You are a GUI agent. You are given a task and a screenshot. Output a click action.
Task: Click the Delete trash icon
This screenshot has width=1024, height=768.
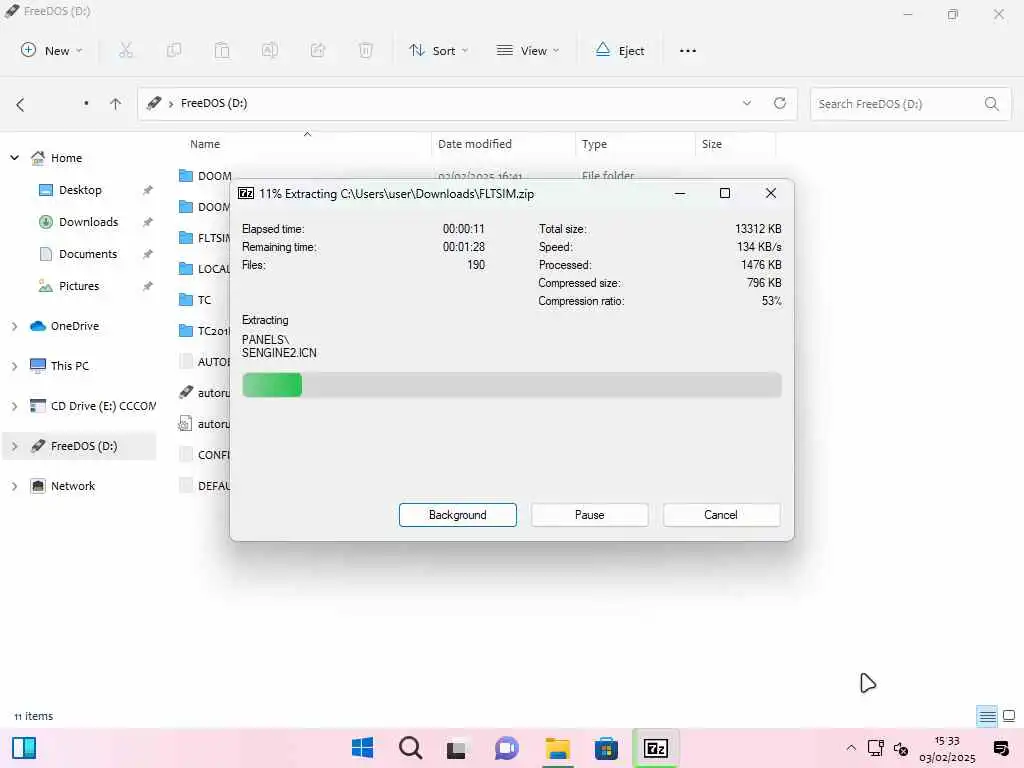[x=366, y=50]
